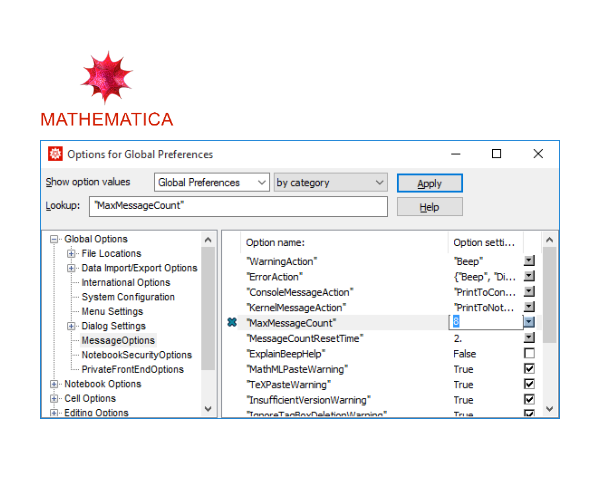The width and height of the screenshot is (600, 477).
Task: Enable the ExplainBeepHelp checkbox
Action: click(529, 353)
